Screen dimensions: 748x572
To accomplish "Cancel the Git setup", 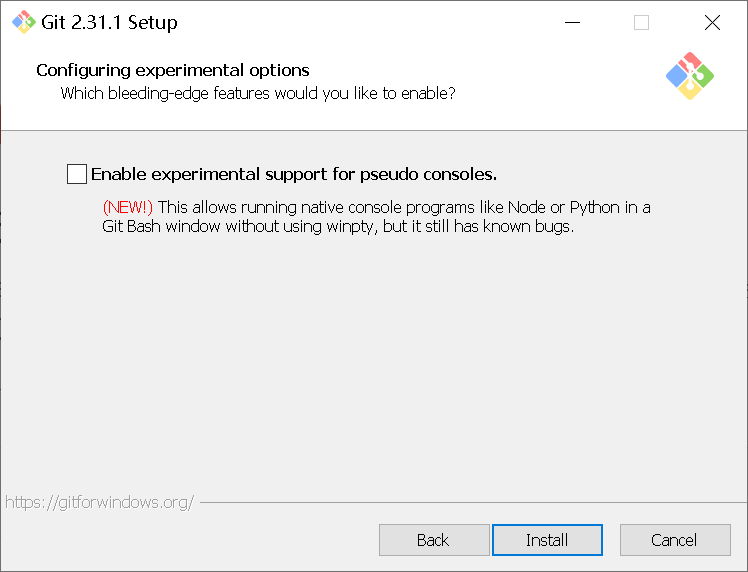I will [x=674, y=540].
